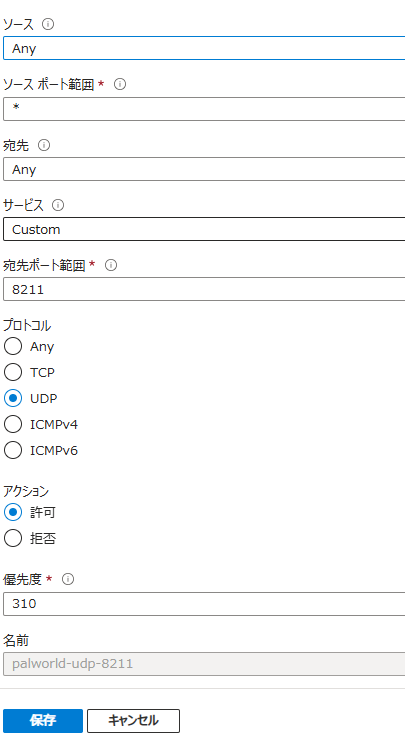Choose the ICMPv6 protocol option
This screenshot has height=751, width=405.
(13, 450)
